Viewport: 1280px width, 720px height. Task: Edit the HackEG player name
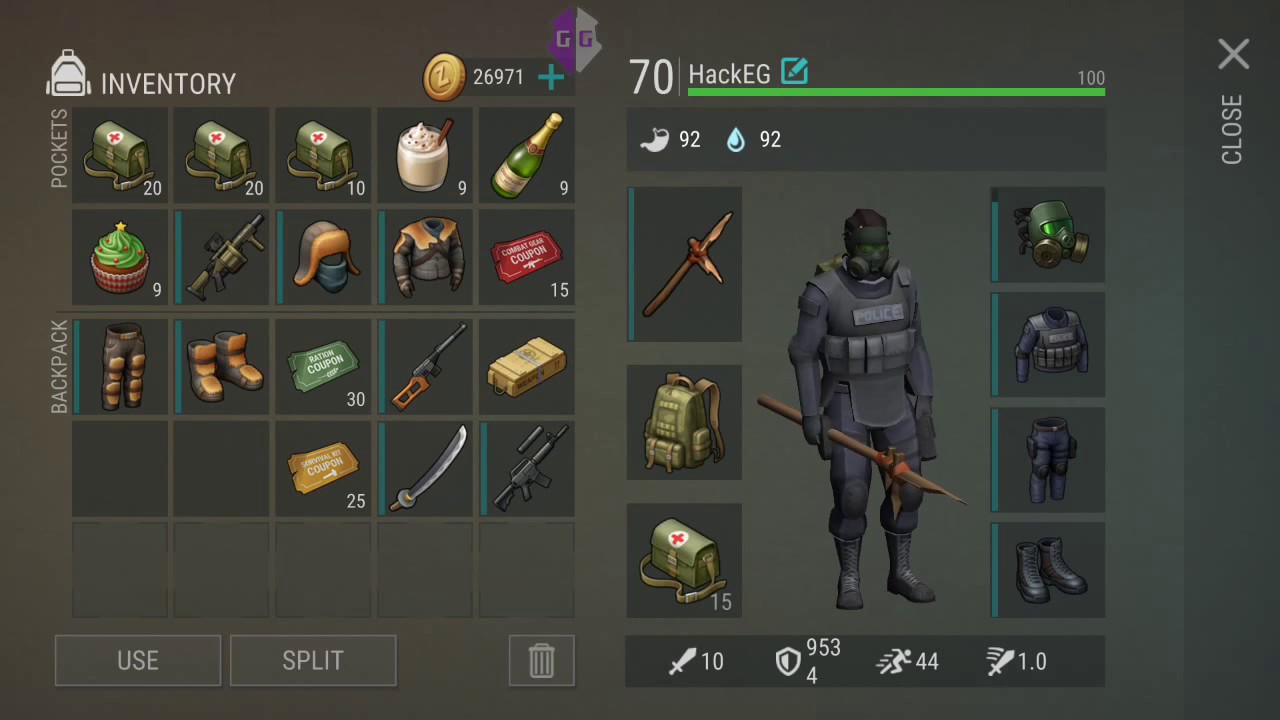(x=794, y=72)
